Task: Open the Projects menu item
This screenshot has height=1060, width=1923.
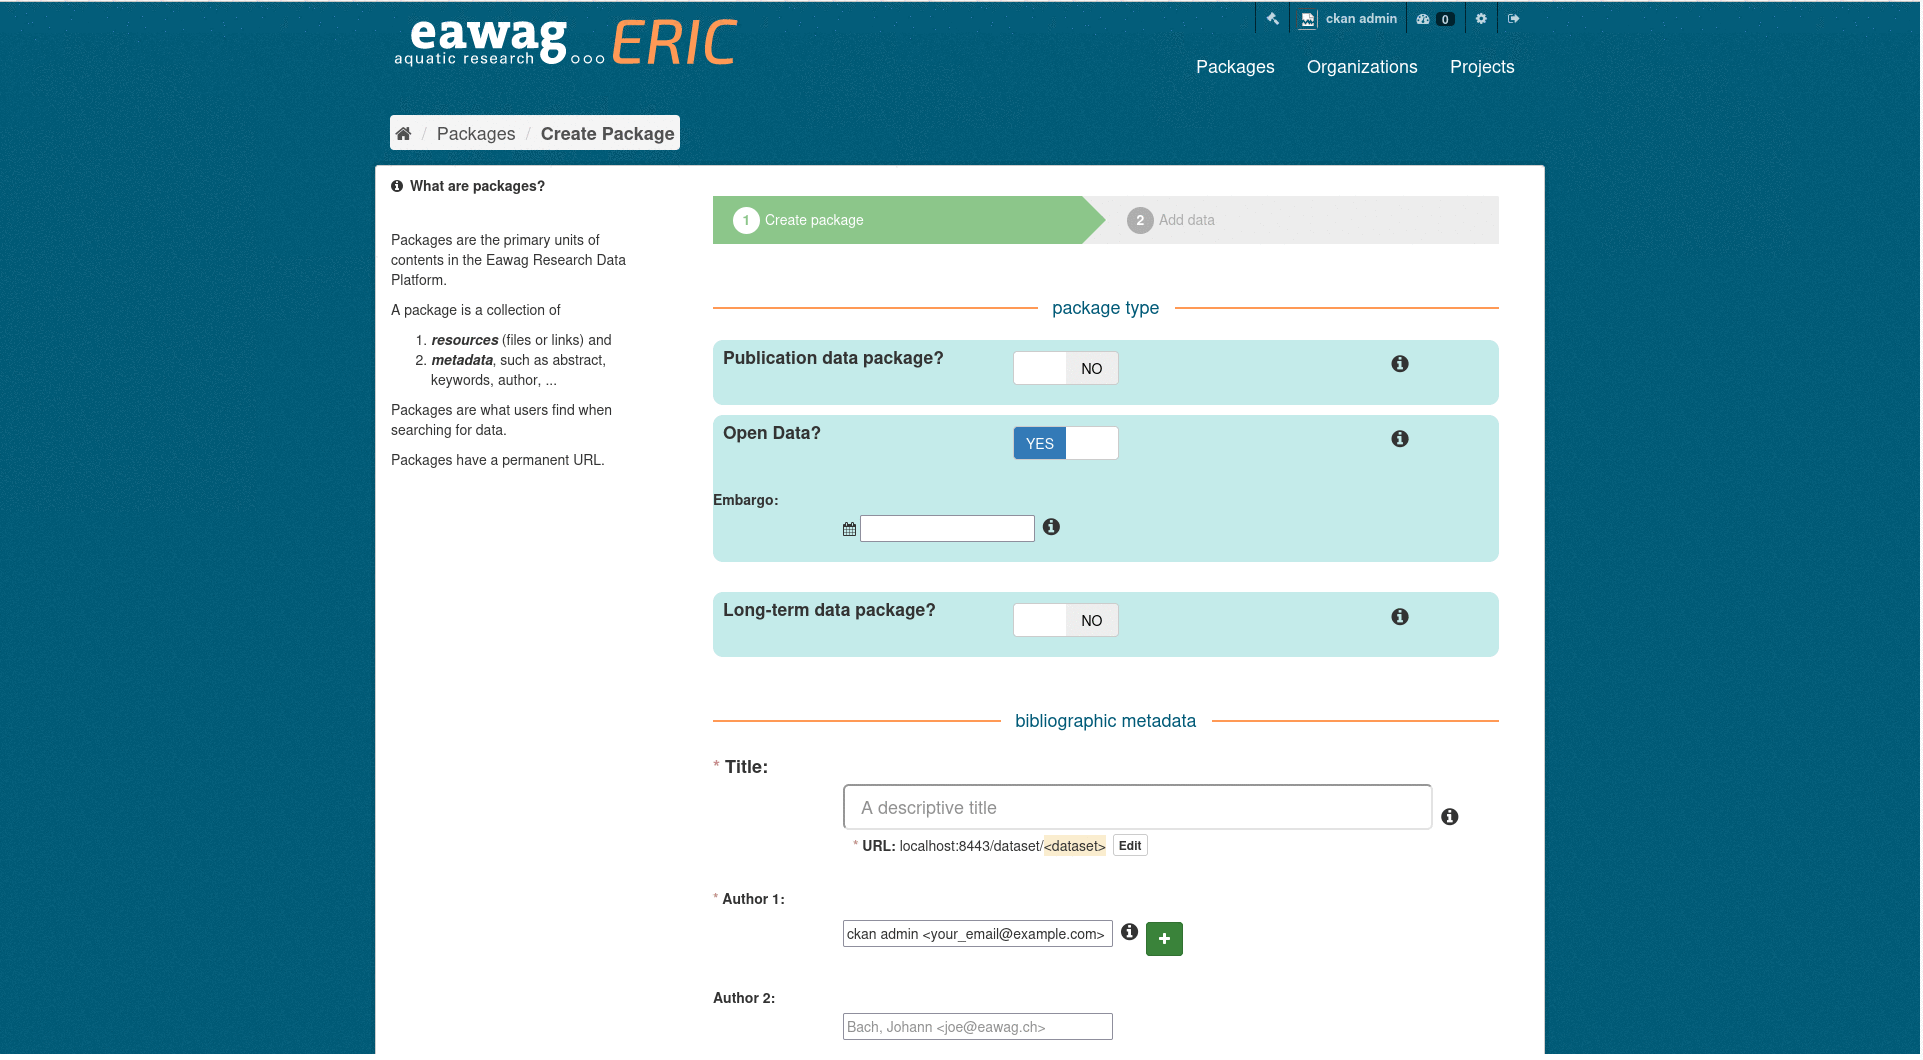Action: point(1481,67)
